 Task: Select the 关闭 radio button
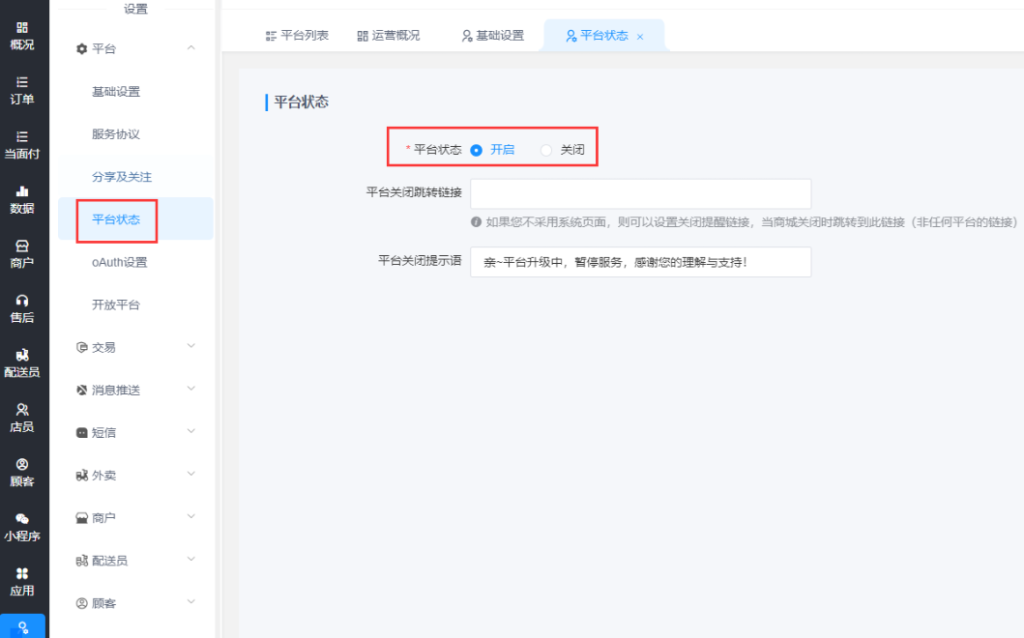click(546, 150)
